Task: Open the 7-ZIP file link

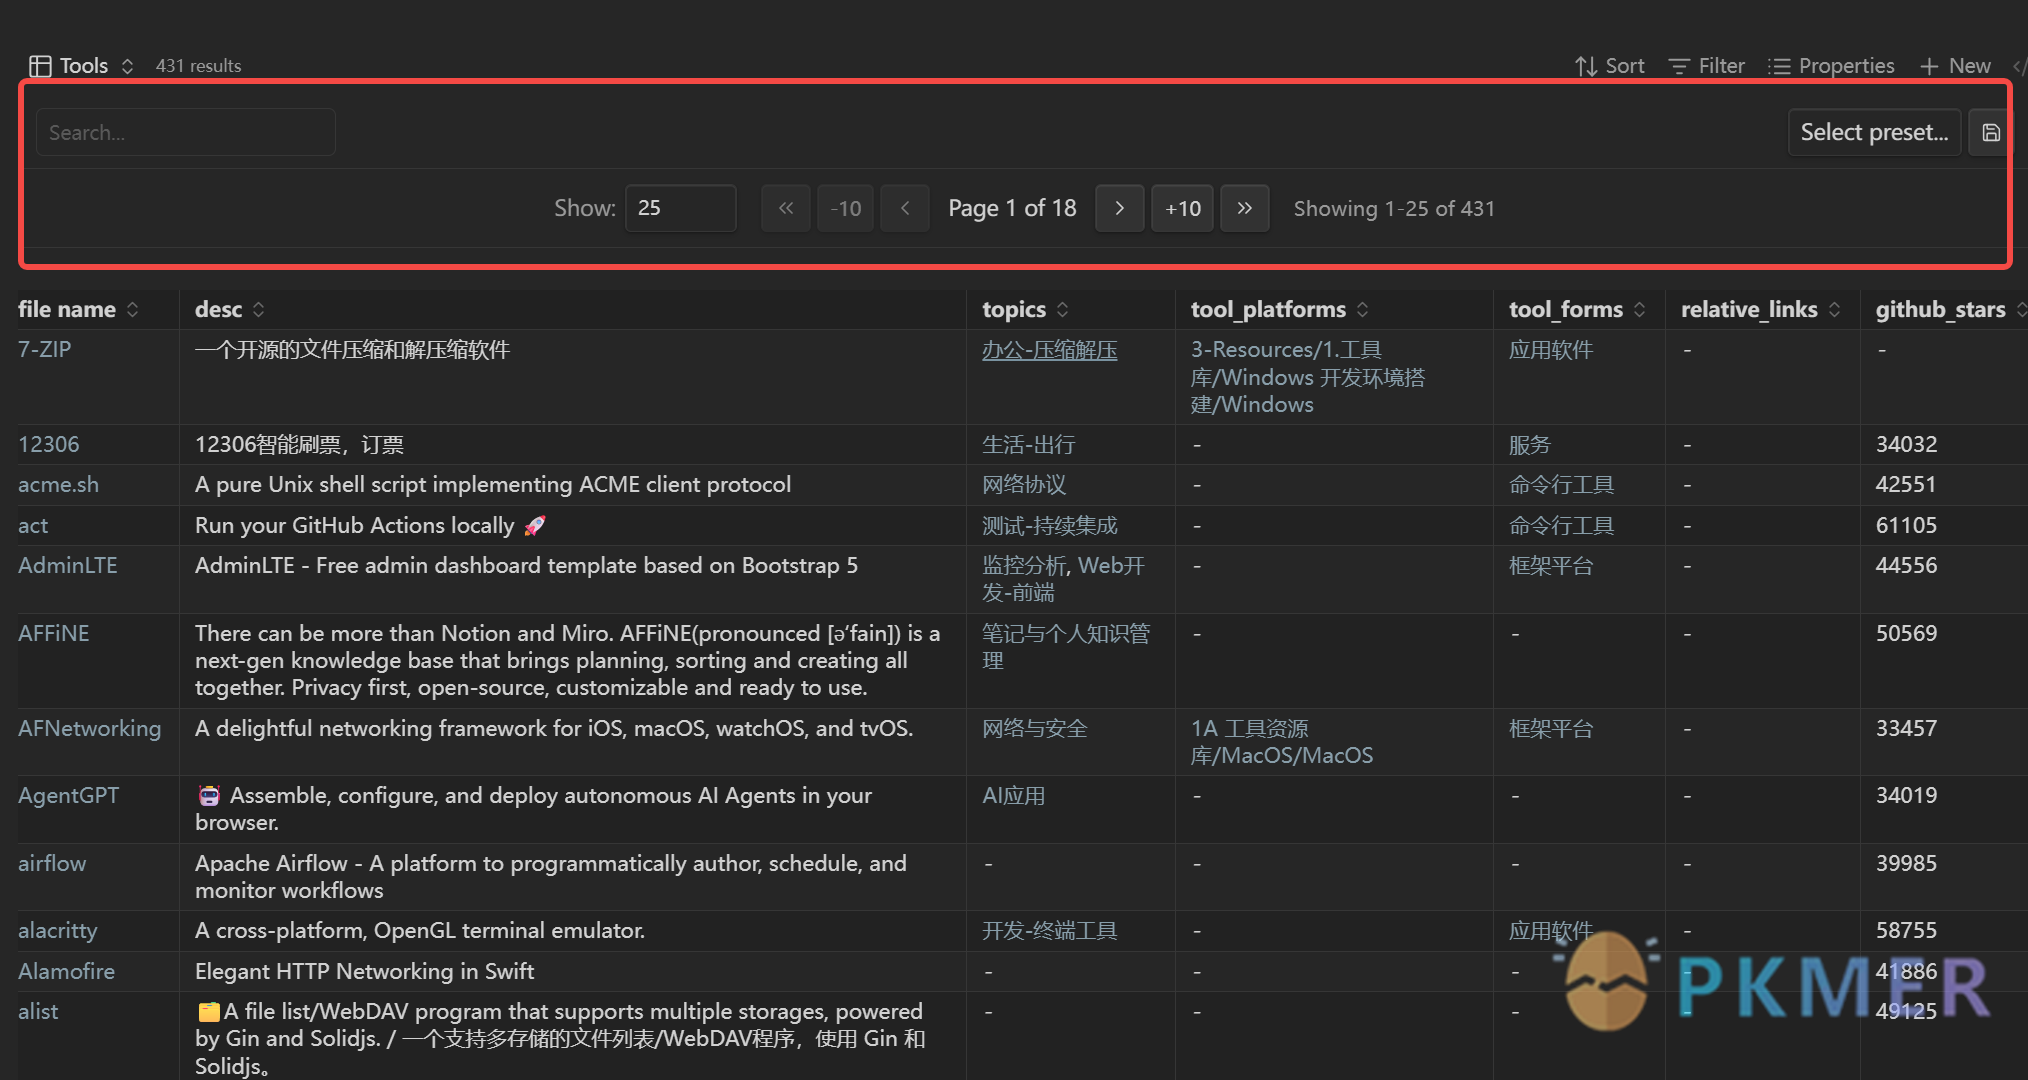Action: click(x=45, y=350)
